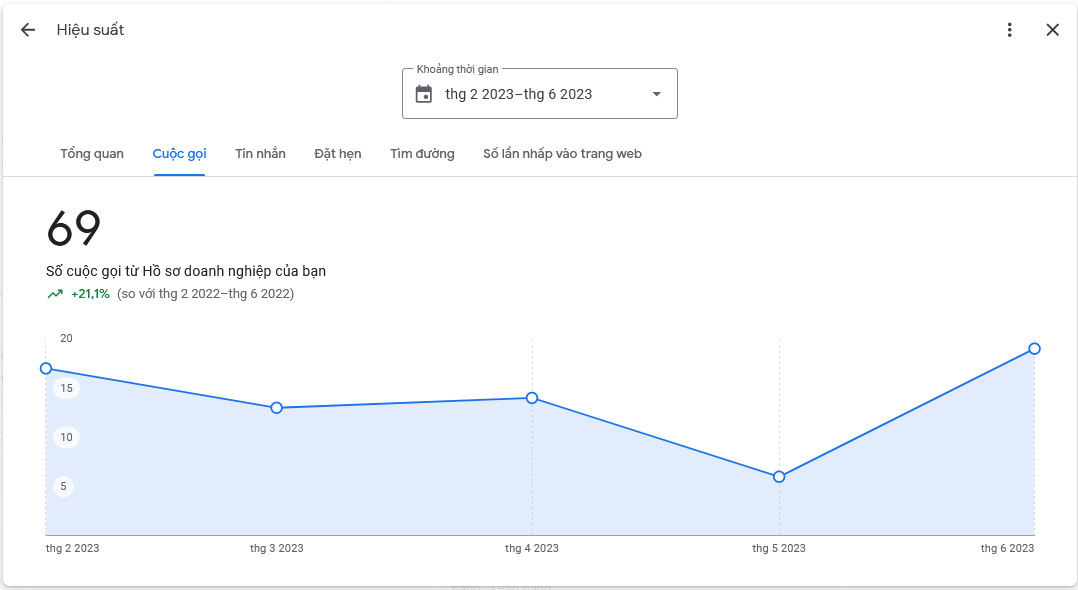
Task: Click the green trending-up arrow icon
Action: click(x=55, y=294)
